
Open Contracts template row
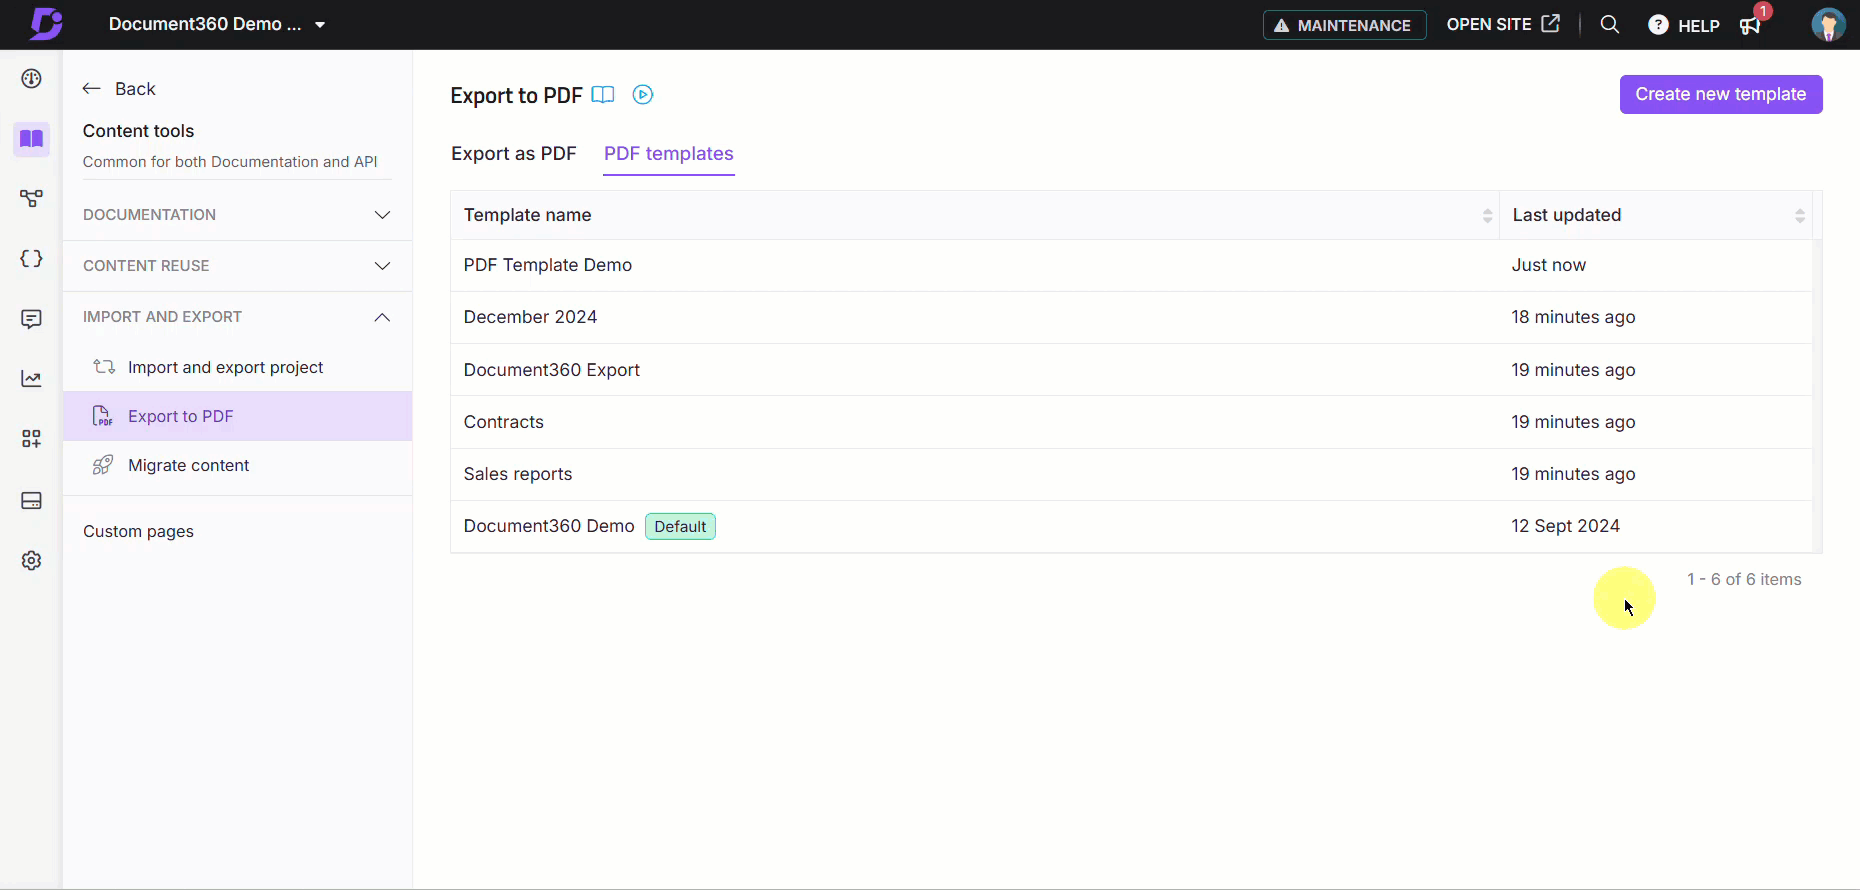click(x=1131, y=422)
